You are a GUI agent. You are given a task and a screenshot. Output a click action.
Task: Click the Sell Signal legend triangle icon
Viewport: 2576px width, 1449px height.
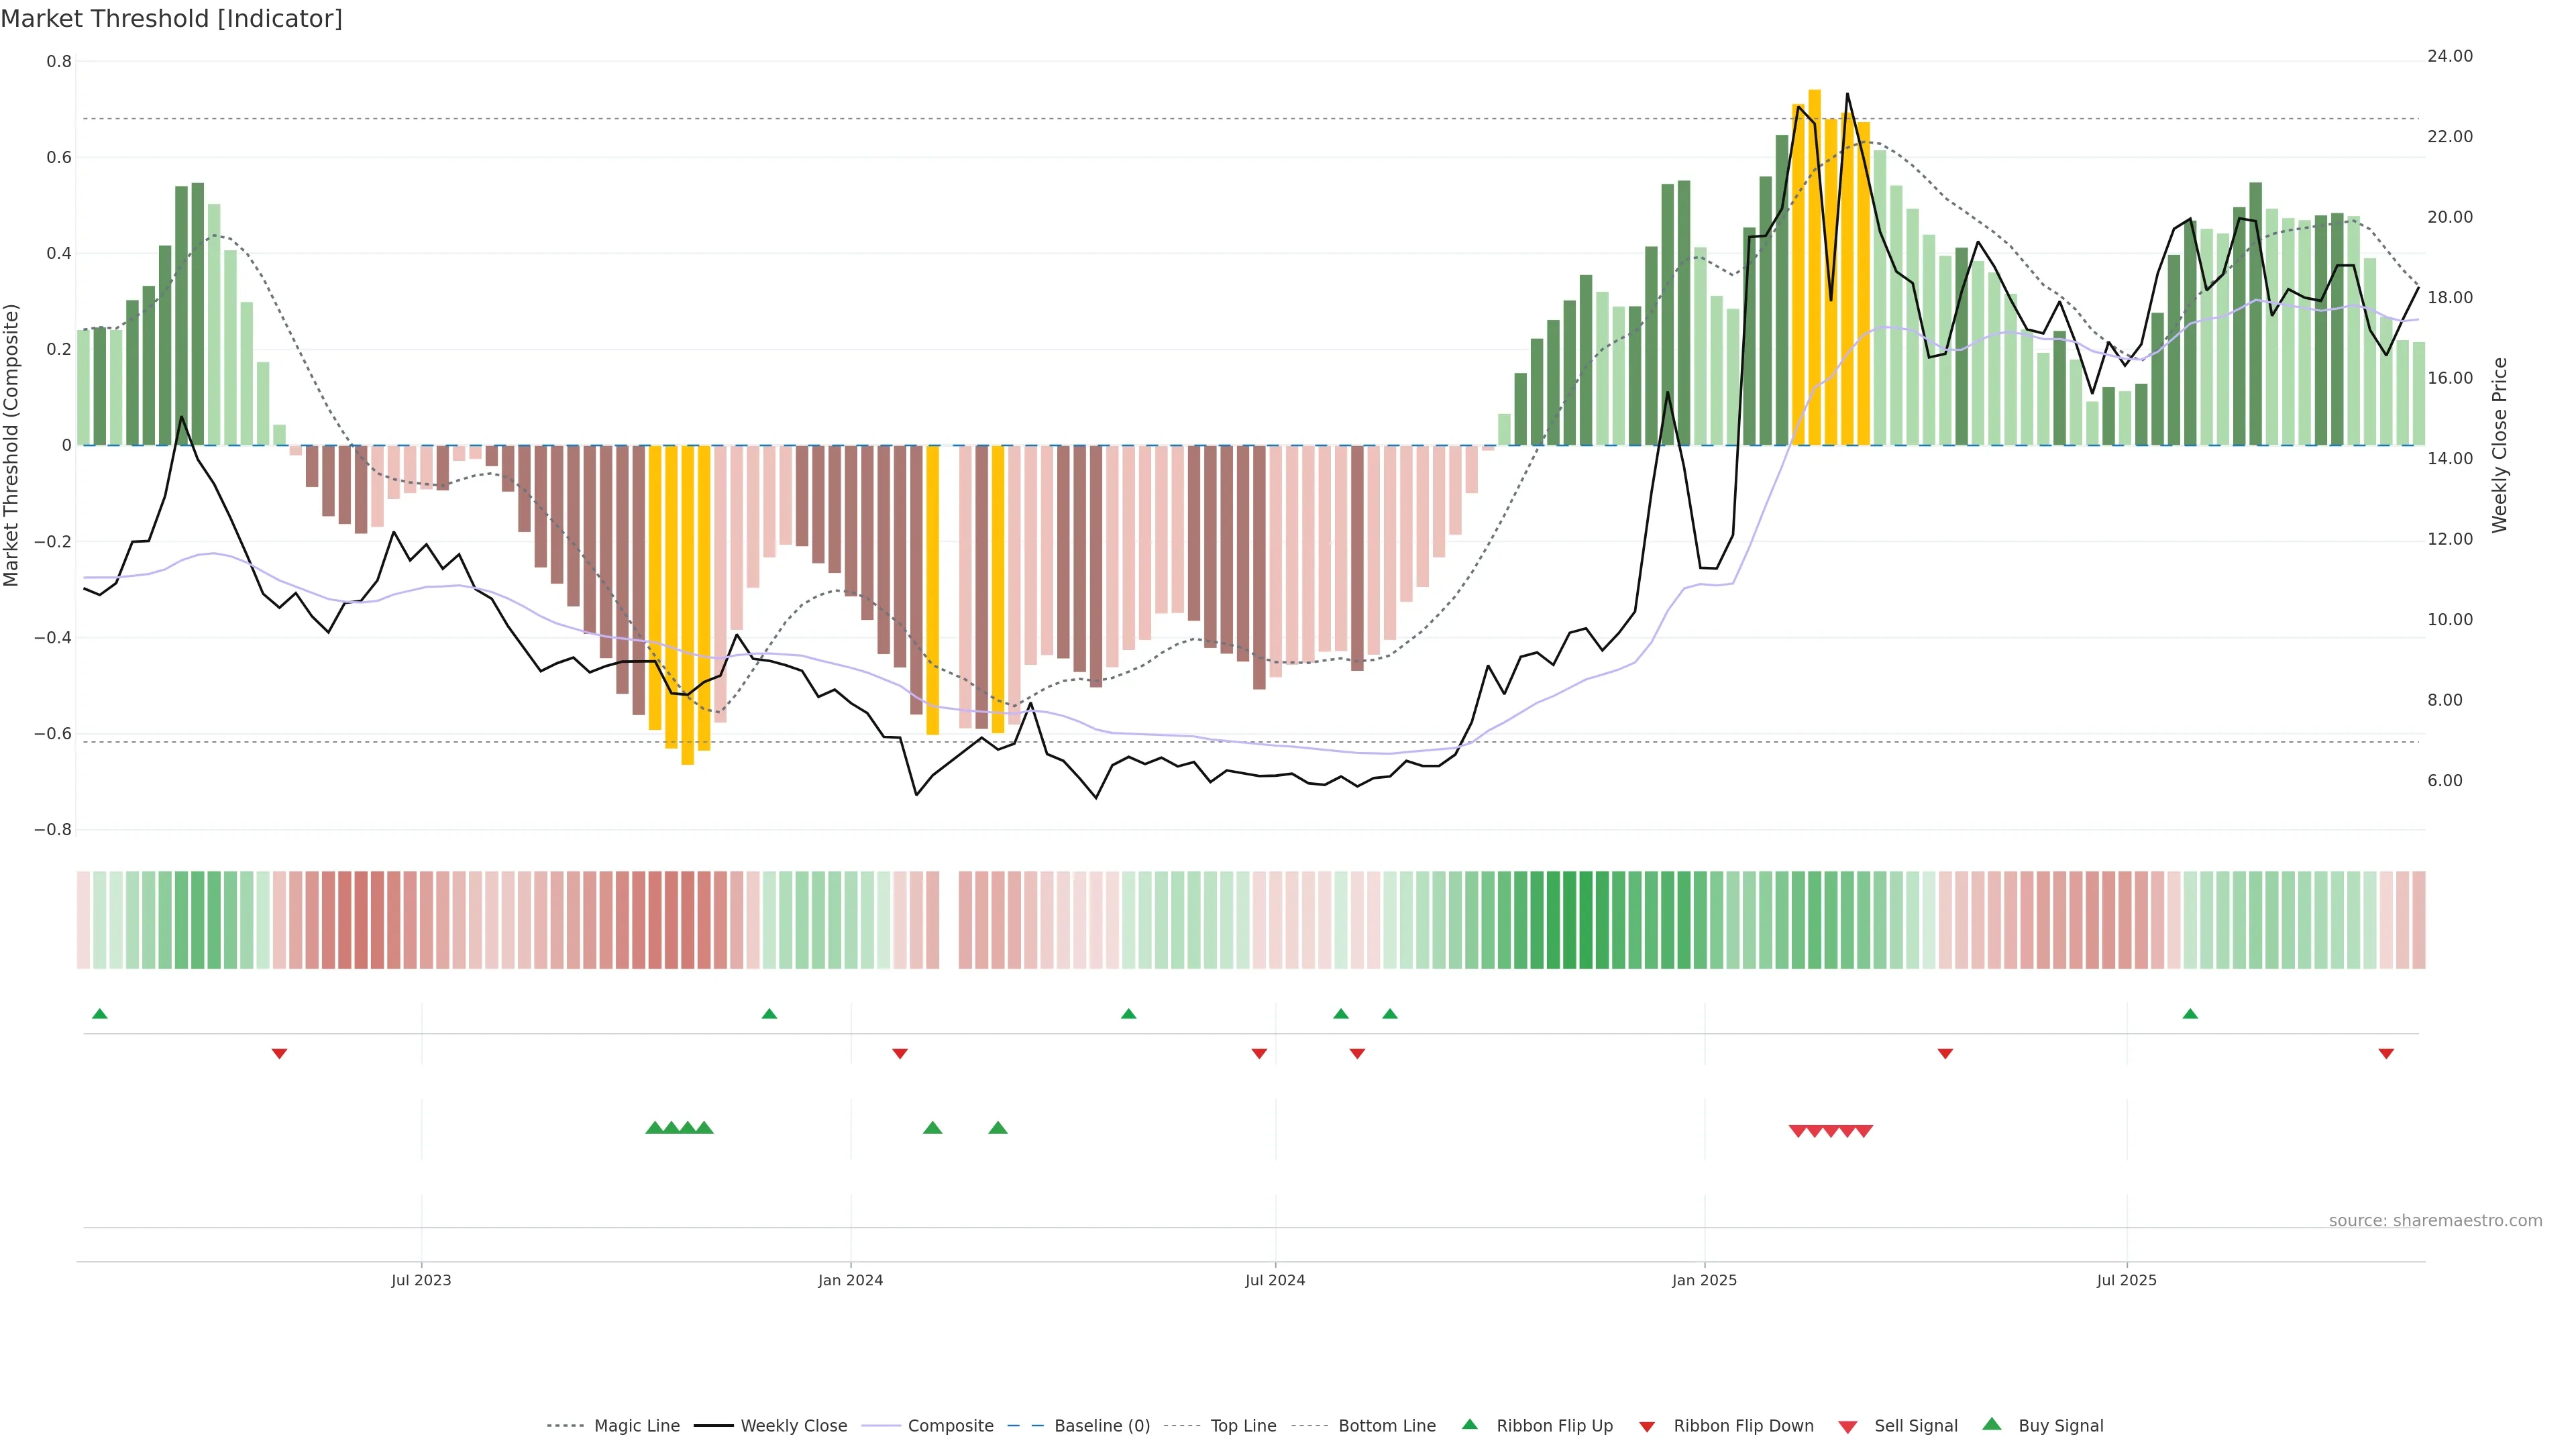(x=1847, y=1426)
